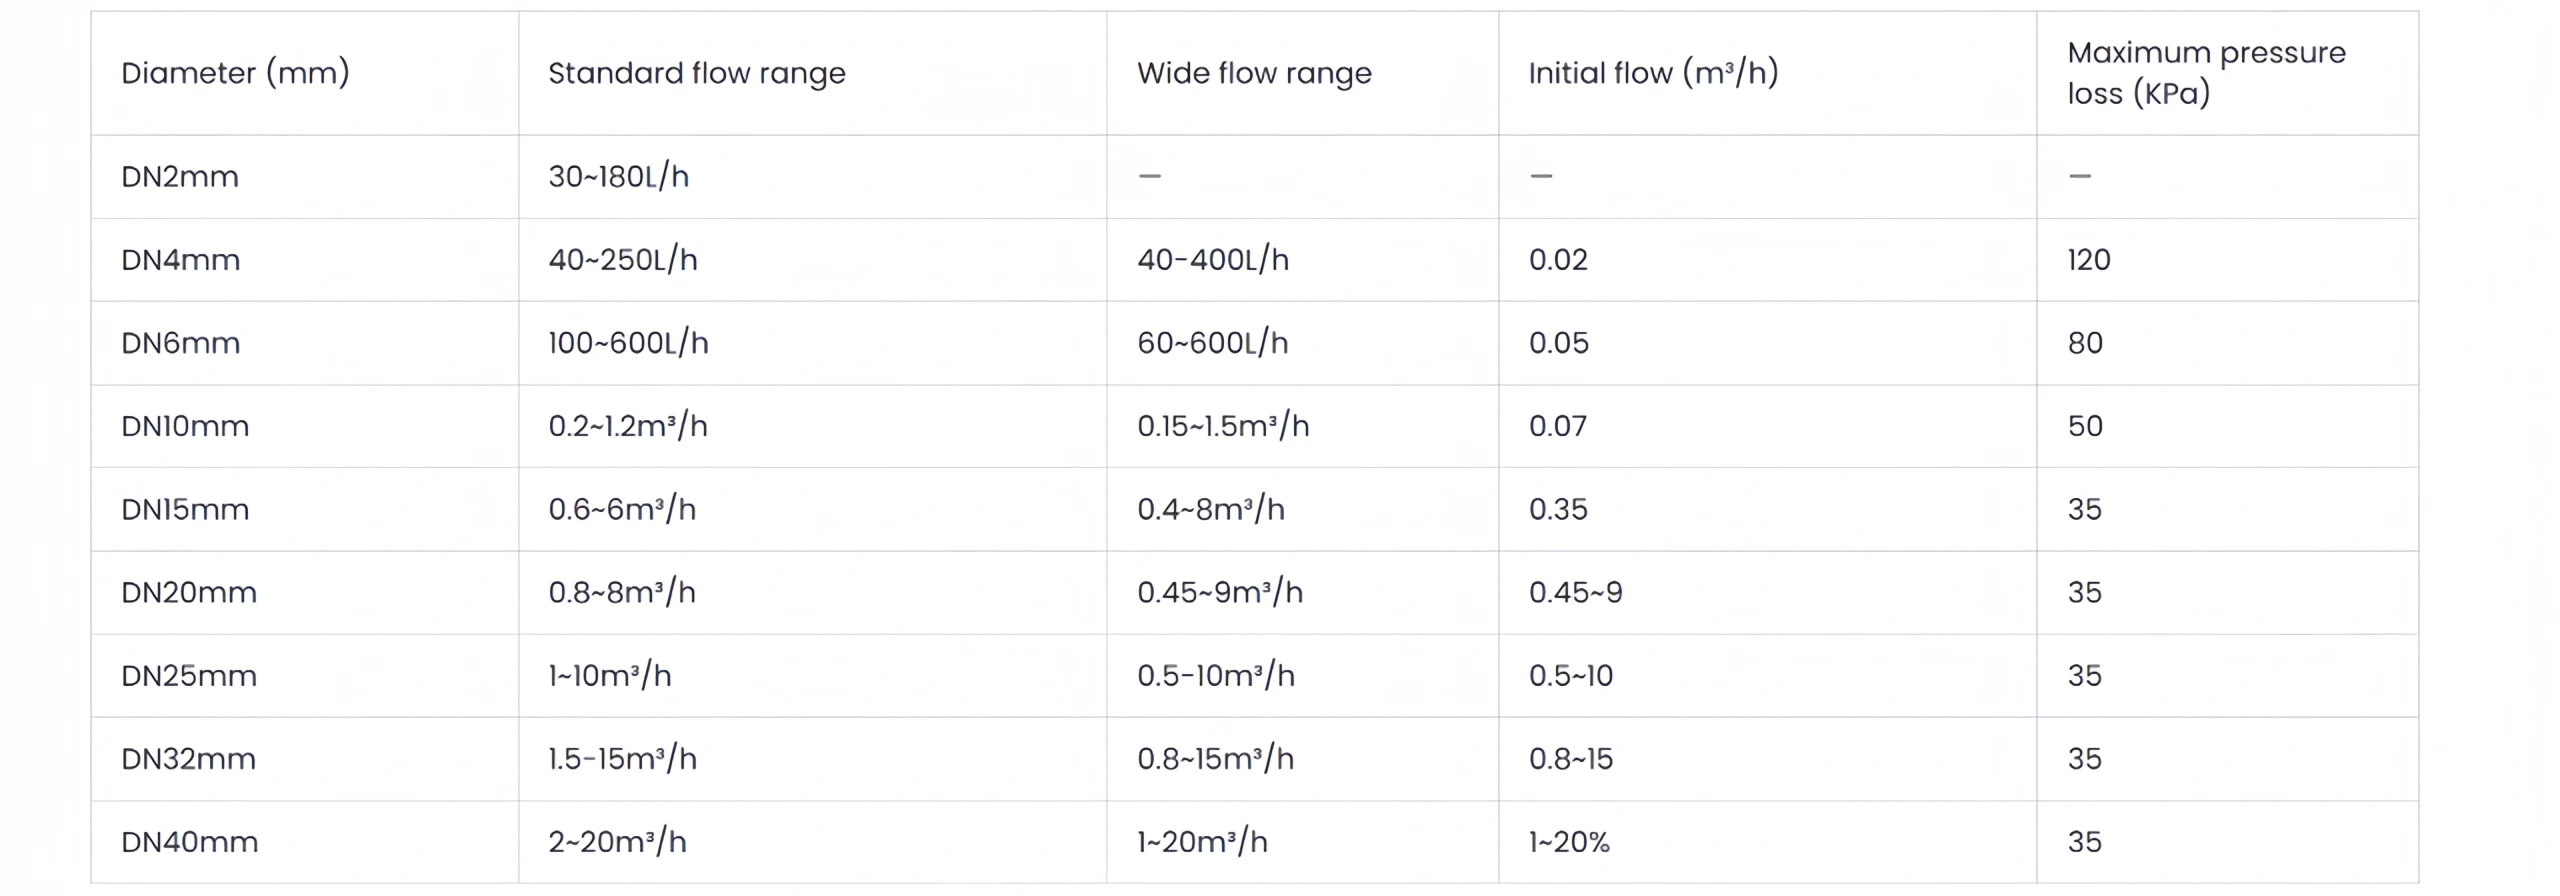This screenshot has height=896, width=2560.
Task: Select the Maximum pressure loss (KPa) header
Action: pos(2206,73)
